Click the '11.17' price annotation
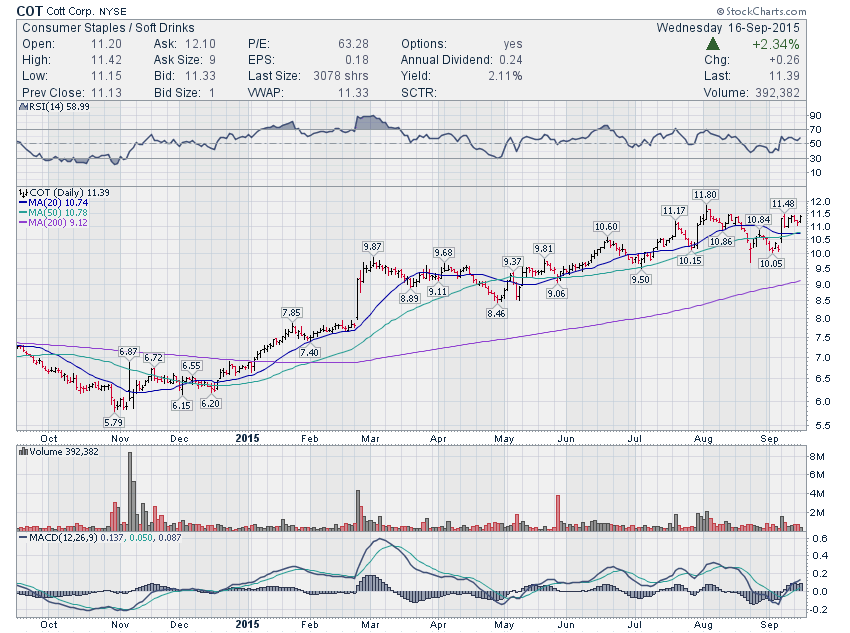Viewport: 850px width, 633px height. pos(674,211)
